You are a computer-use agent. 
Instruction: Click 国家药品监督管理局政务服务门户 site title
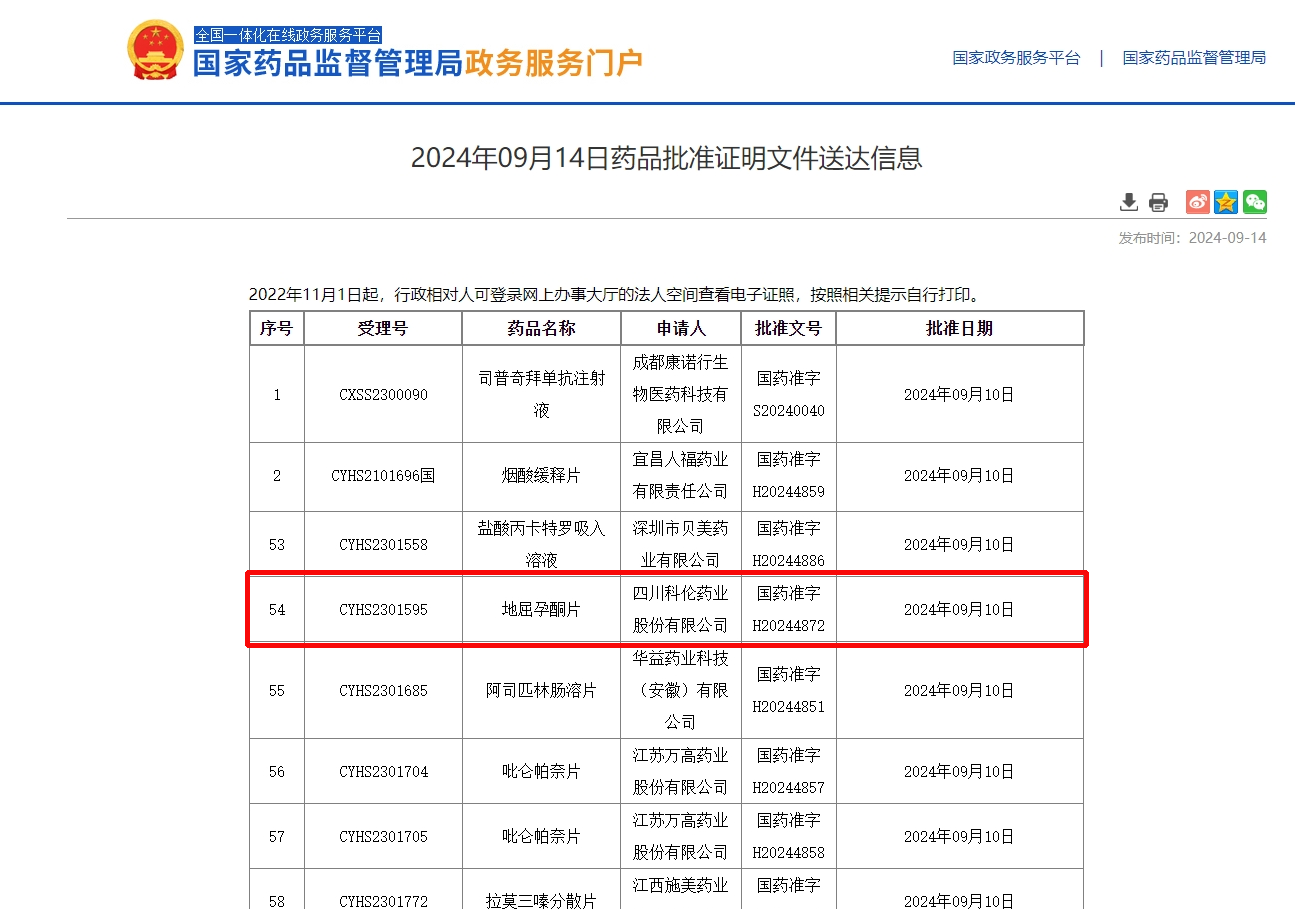point(417,63)
